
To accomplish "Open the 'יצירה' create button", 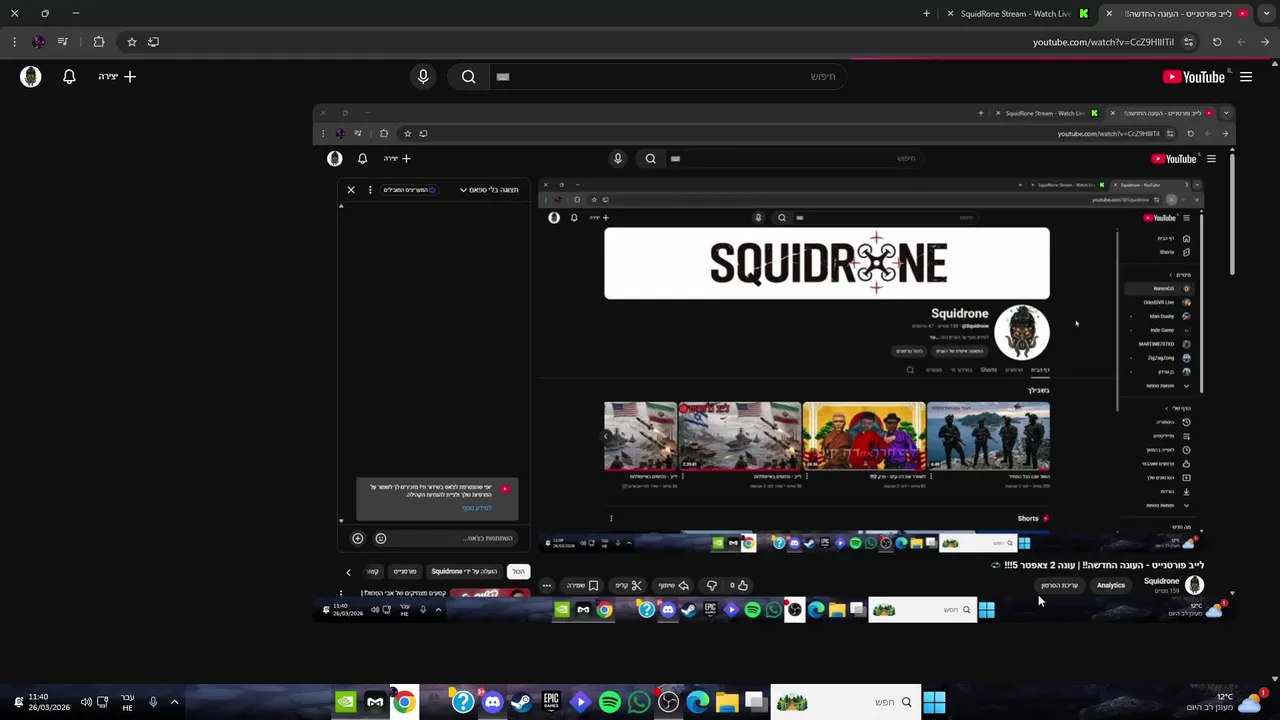I will 117,77.
